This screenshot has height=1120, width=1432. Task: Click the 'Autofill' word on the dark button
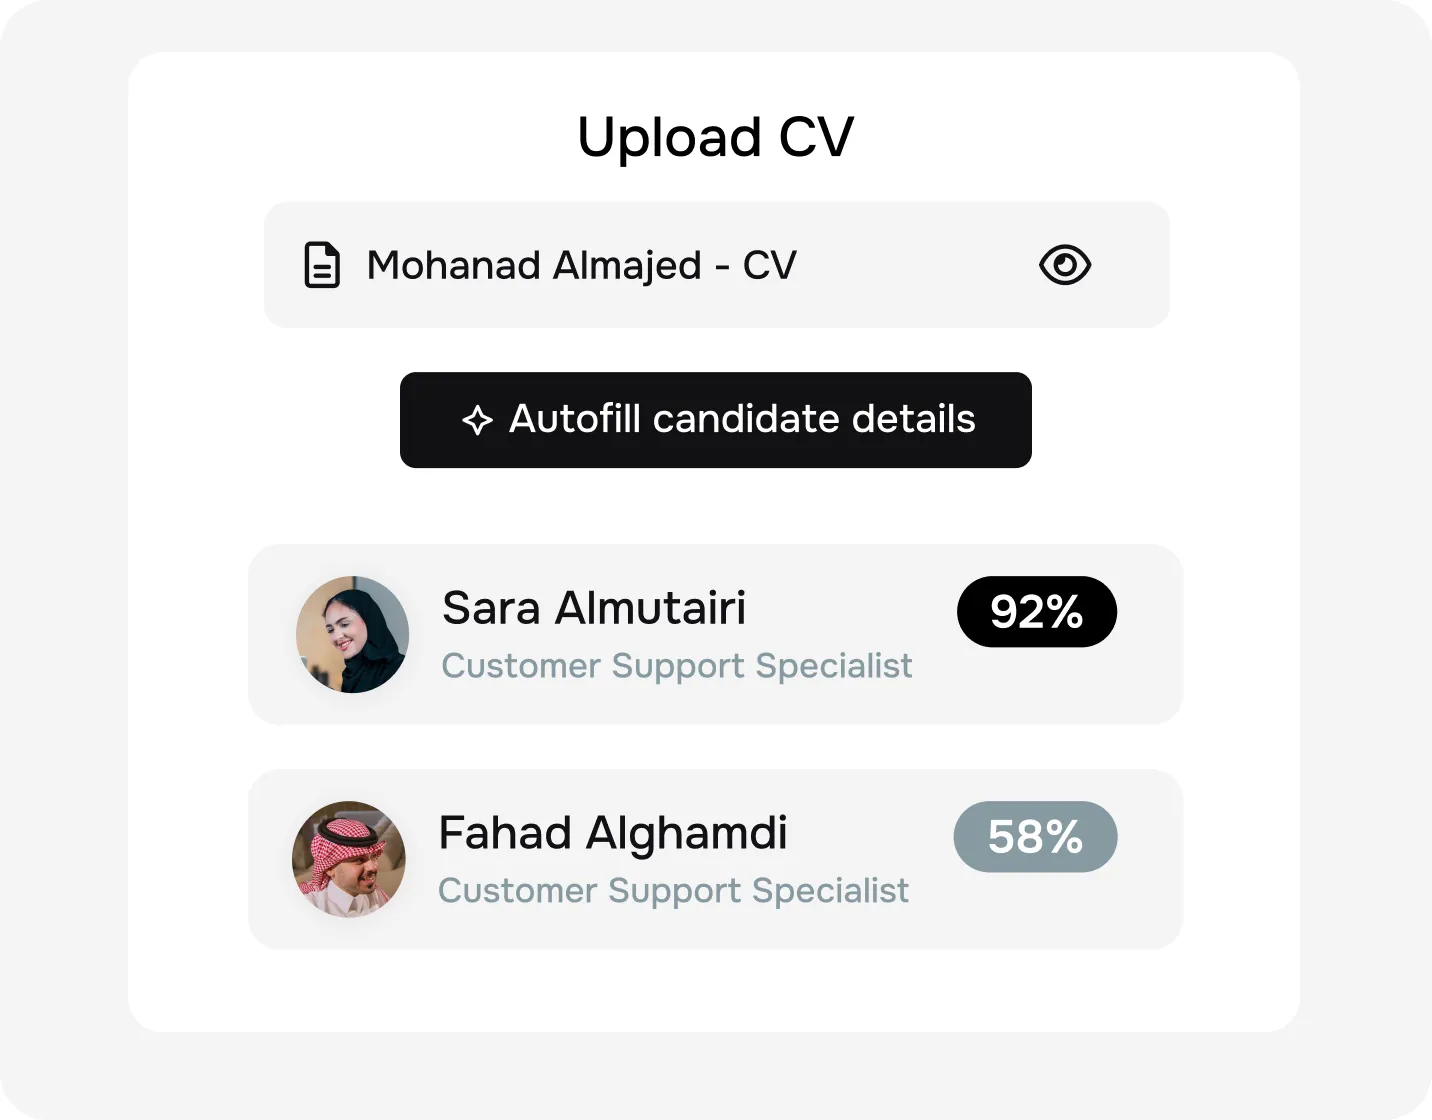[574, 419]
